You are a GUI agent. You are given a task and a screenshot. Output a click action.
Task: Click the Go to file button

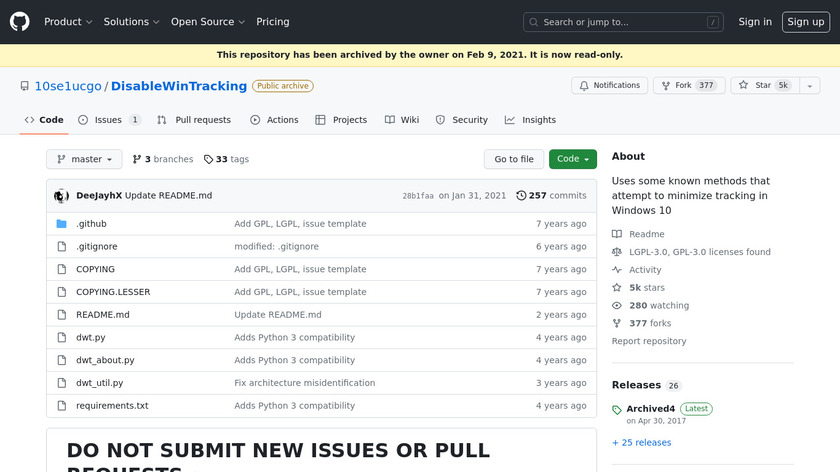pyautogui.click(x=514, y=159)
